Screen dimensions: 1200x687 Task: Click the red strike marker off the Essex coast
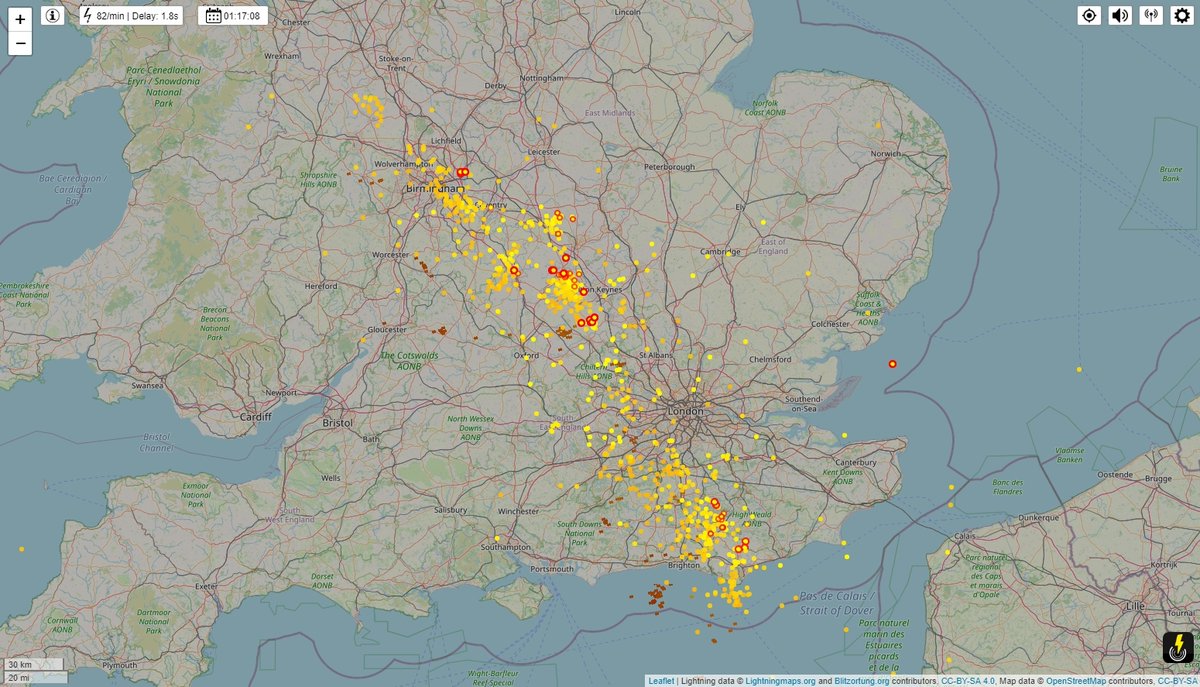click(x=893, y=364)
